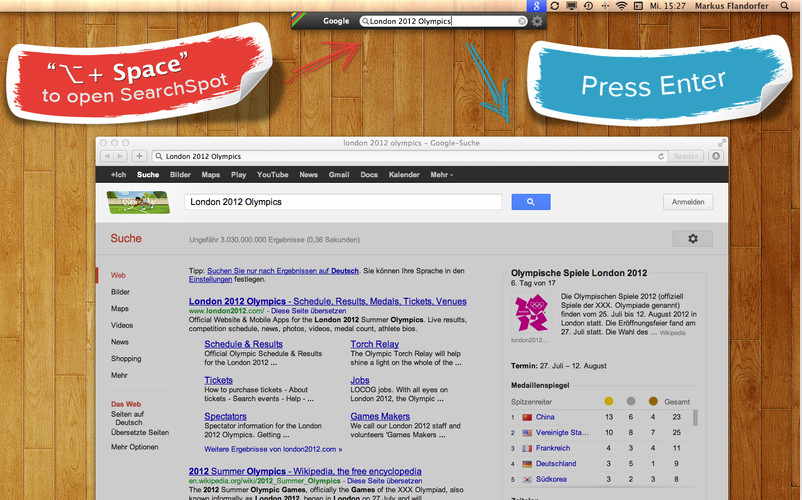Open Google search settings gear button
Image resolution: width=802 pixels, height=500 pixels.
693,239
